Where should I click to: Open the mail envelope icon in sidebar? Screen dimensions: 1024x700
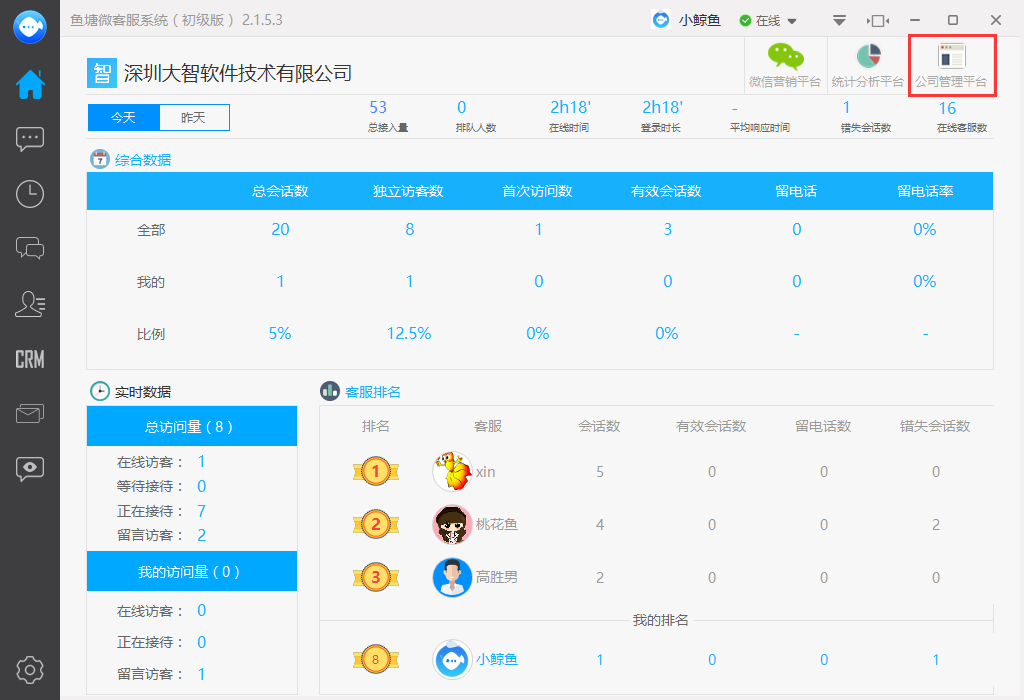coord(29,412)
